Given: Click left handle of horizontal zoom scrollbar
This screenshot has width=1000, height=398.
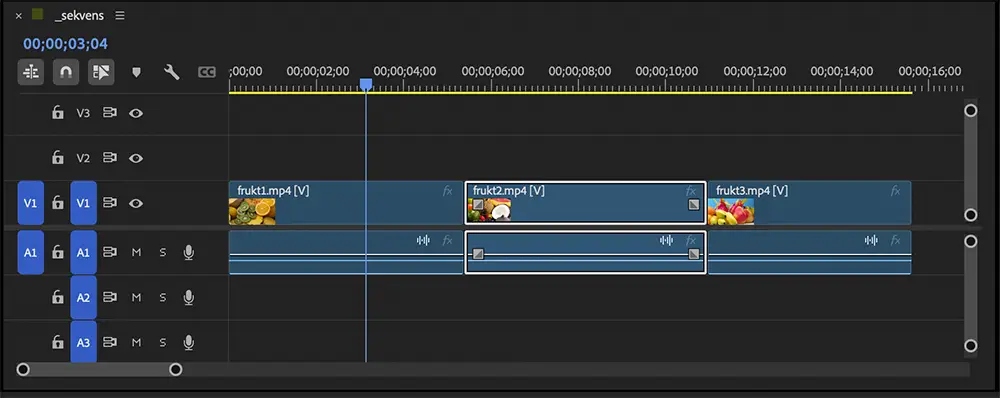Looking at the screenshot, I should coord(23,369).
